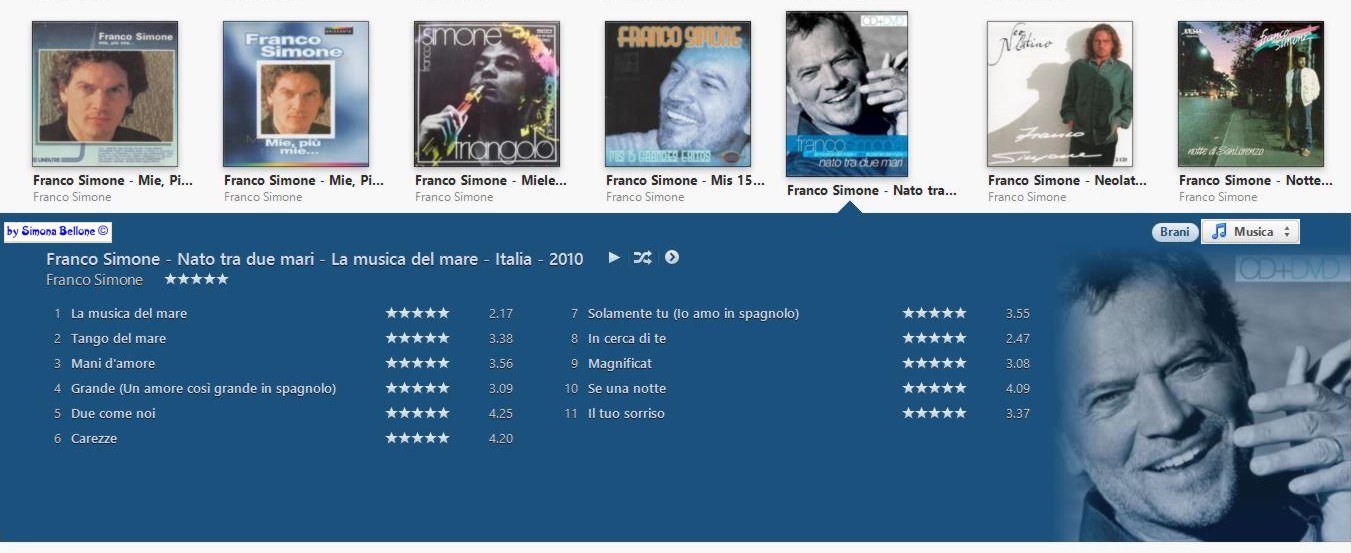Select the Franco Simone Triangolo album artwork
Viewport: 1352px width, 553px height.
pos(487,94)
